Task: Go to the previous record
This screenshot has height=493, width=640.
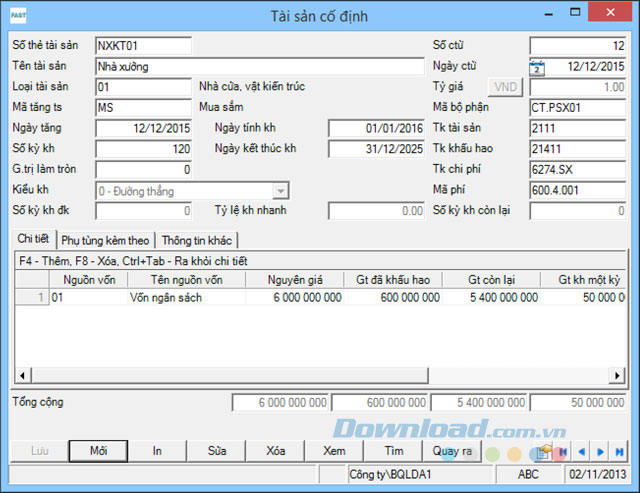Action: tap(581, 452)
